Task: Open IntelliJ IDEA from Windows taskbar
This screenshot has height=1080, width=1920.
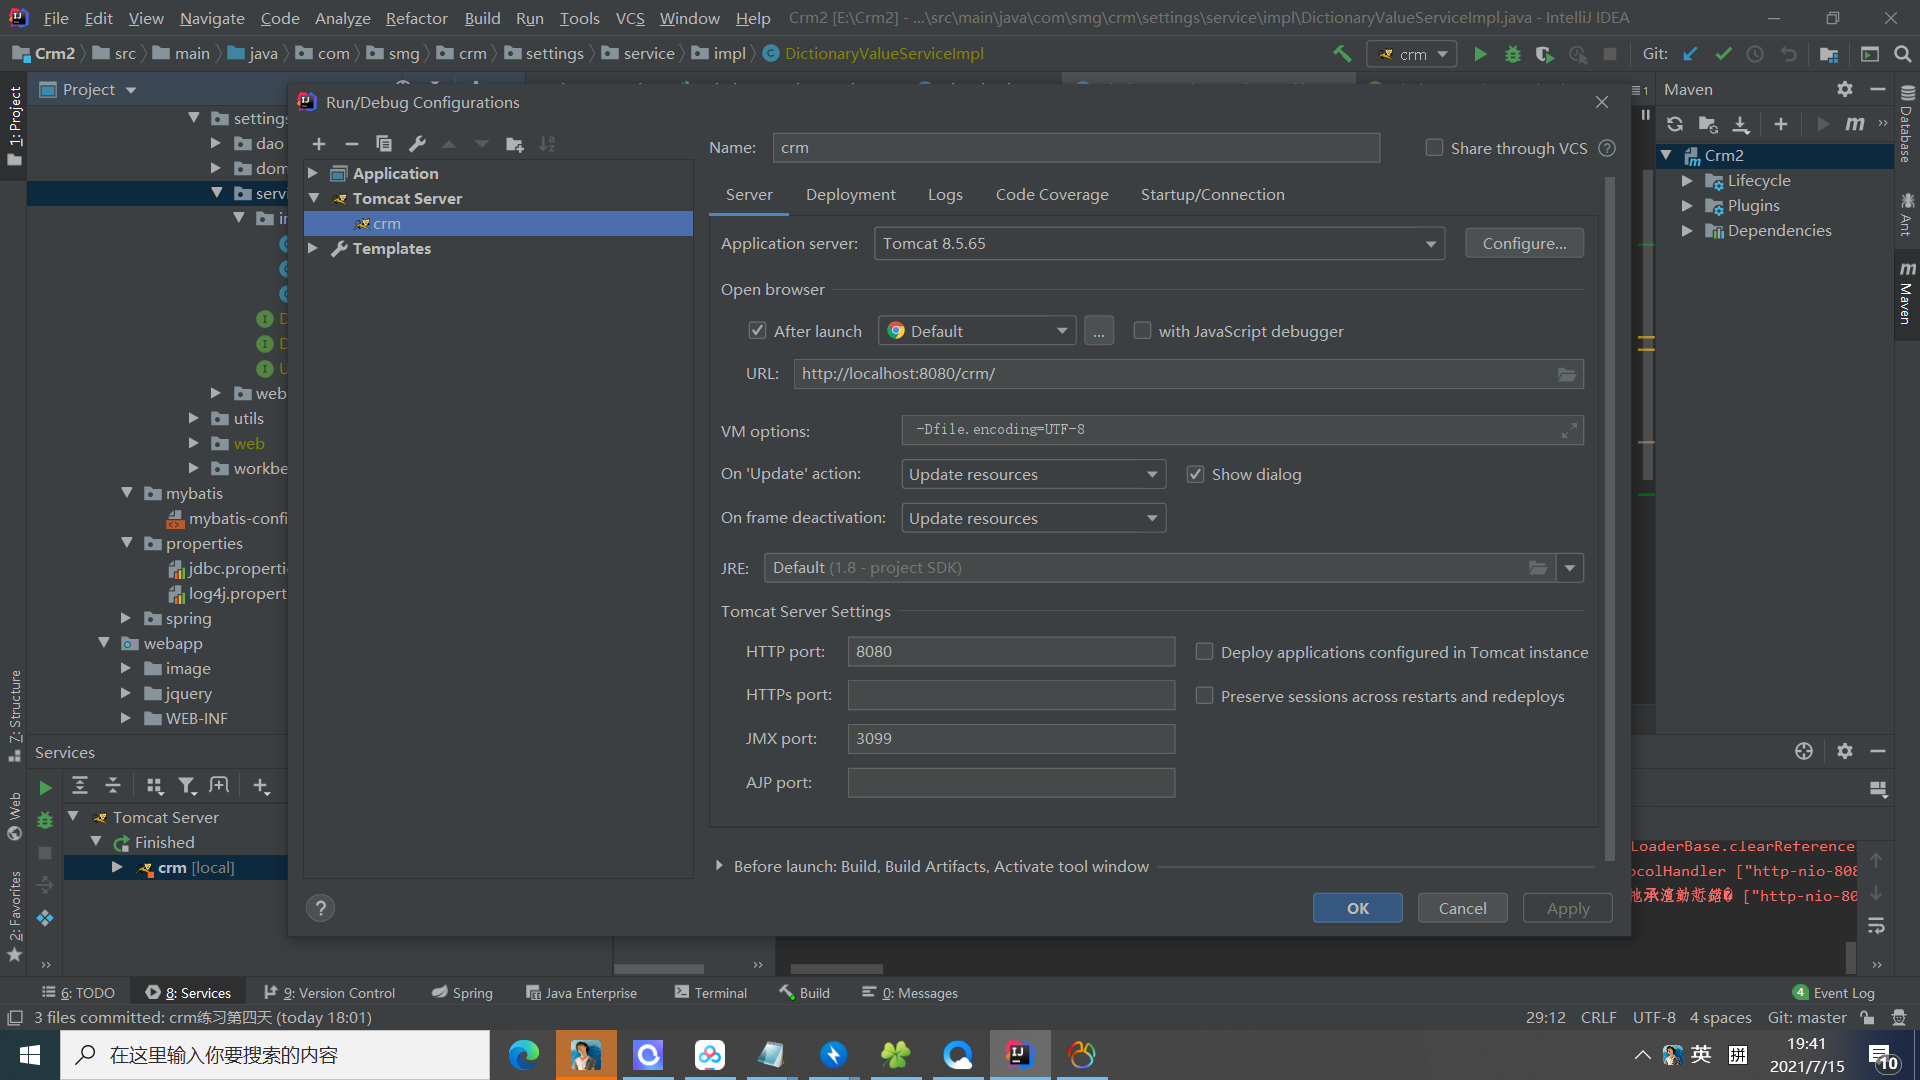Action: 1019,1054
